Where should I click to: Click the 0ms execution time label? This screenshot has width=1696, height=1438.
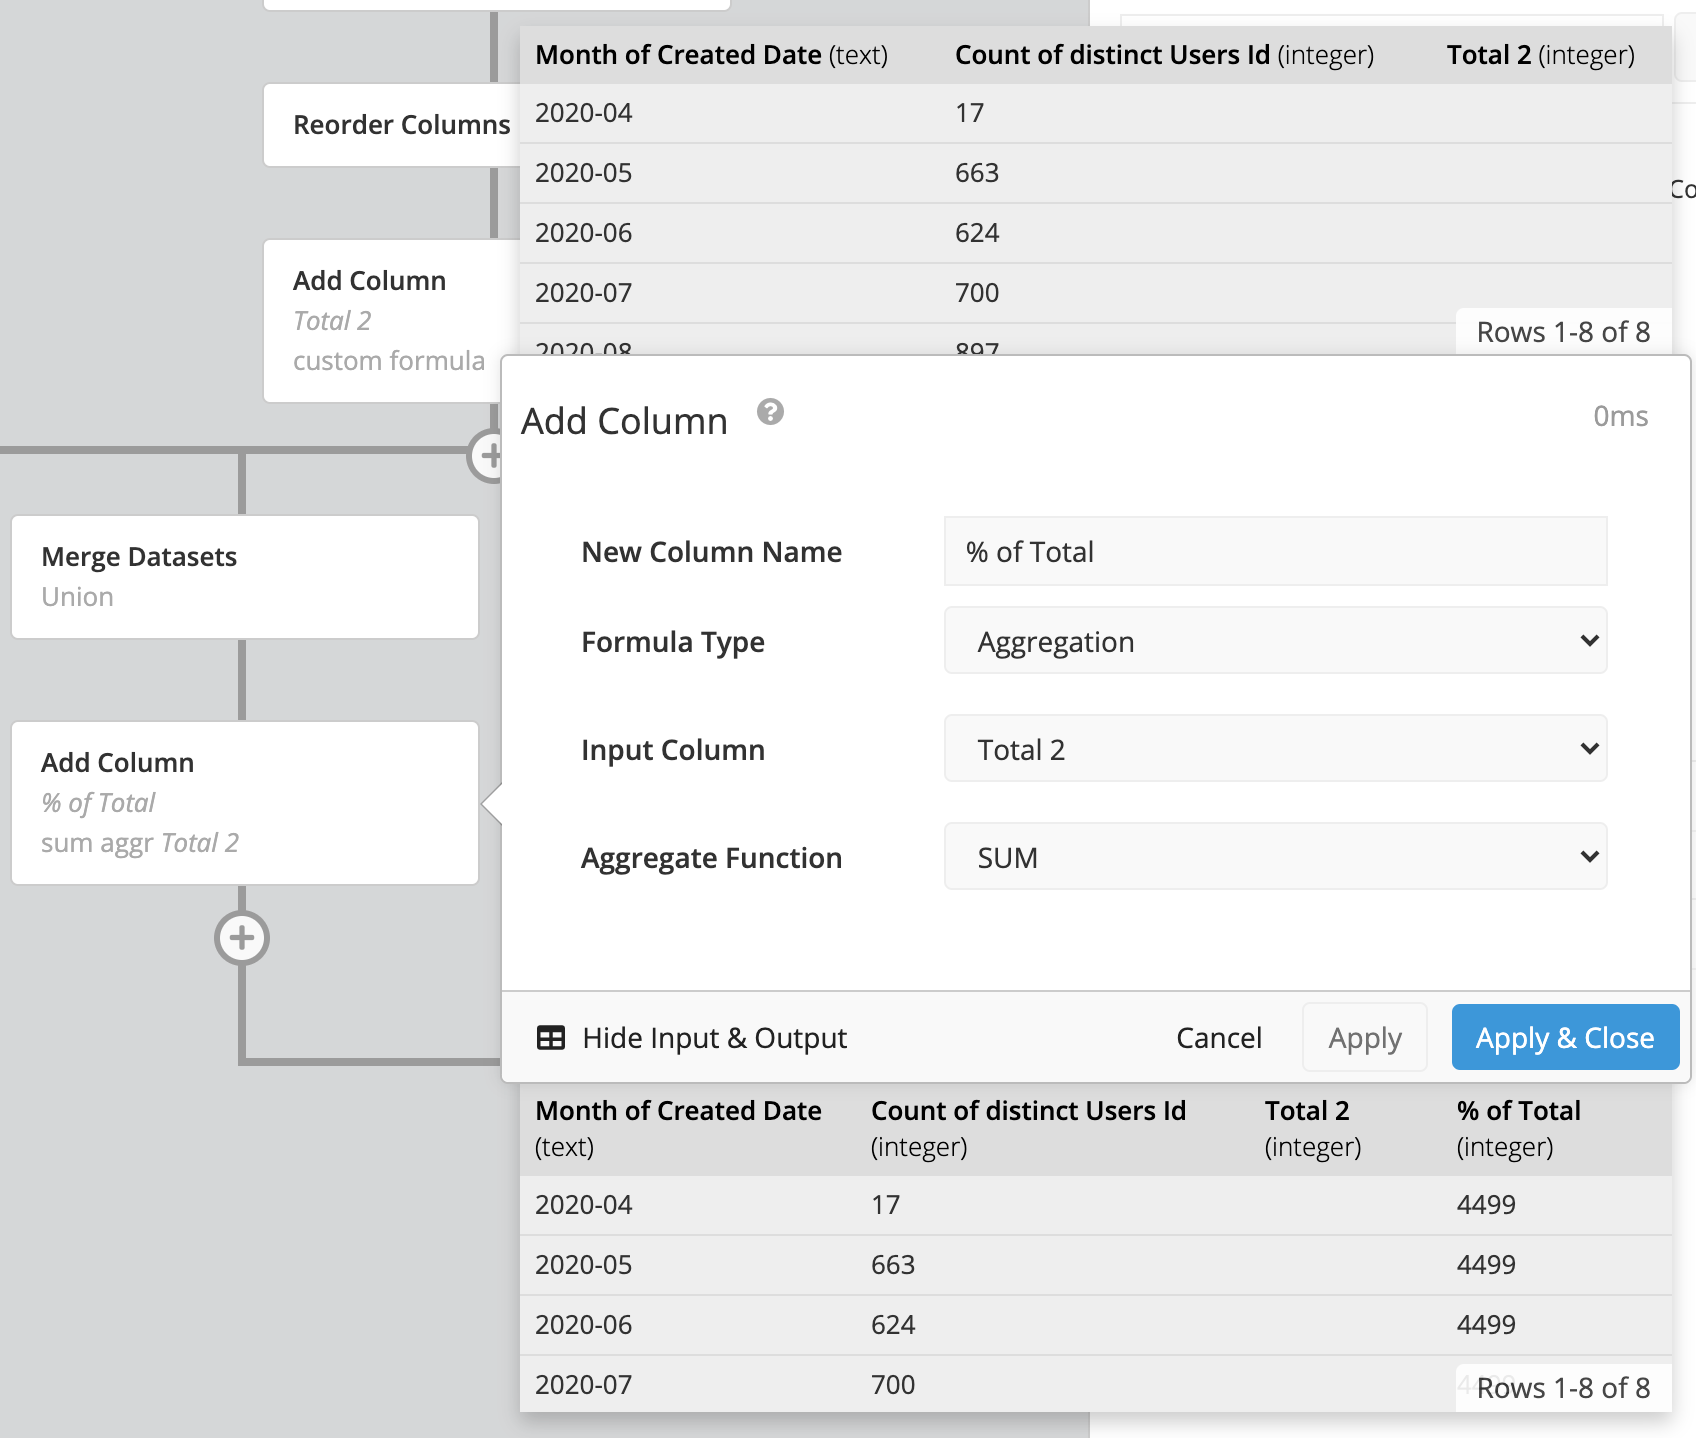[x=1620, y=416]
